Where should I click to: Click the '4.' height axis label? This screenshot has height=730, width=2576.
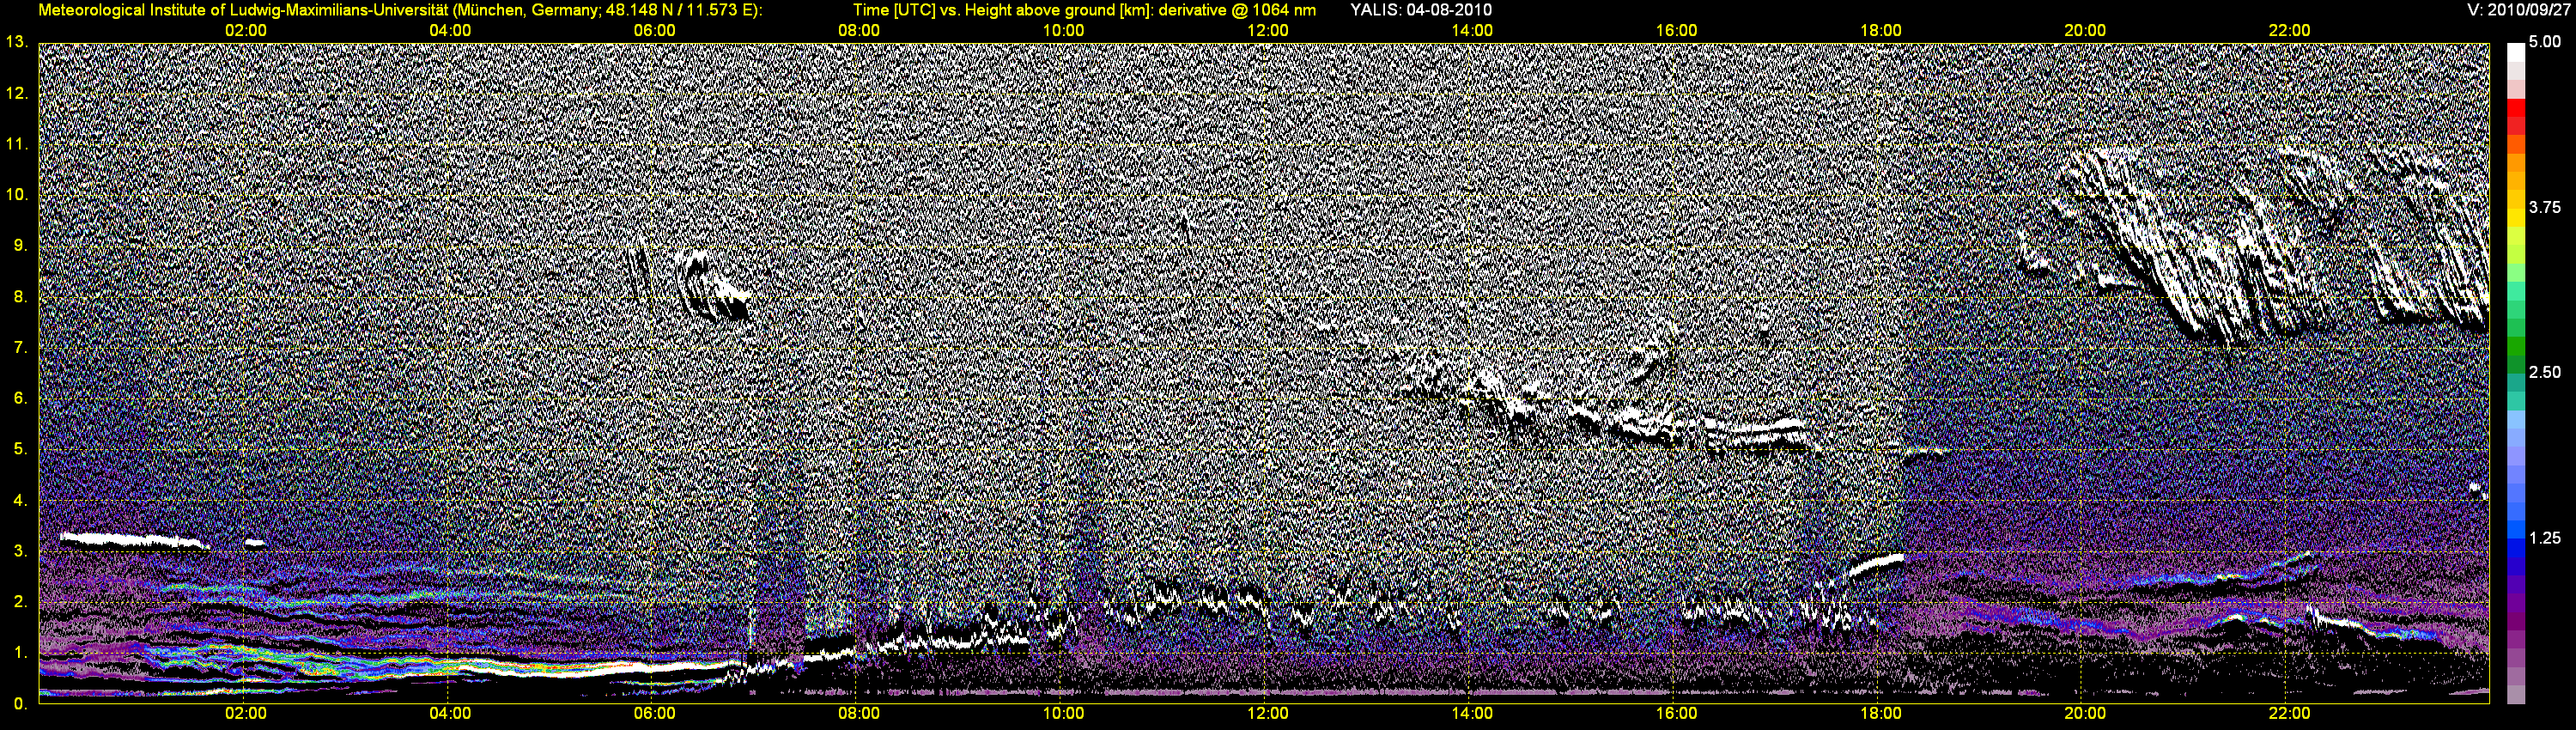click(20, 500)
